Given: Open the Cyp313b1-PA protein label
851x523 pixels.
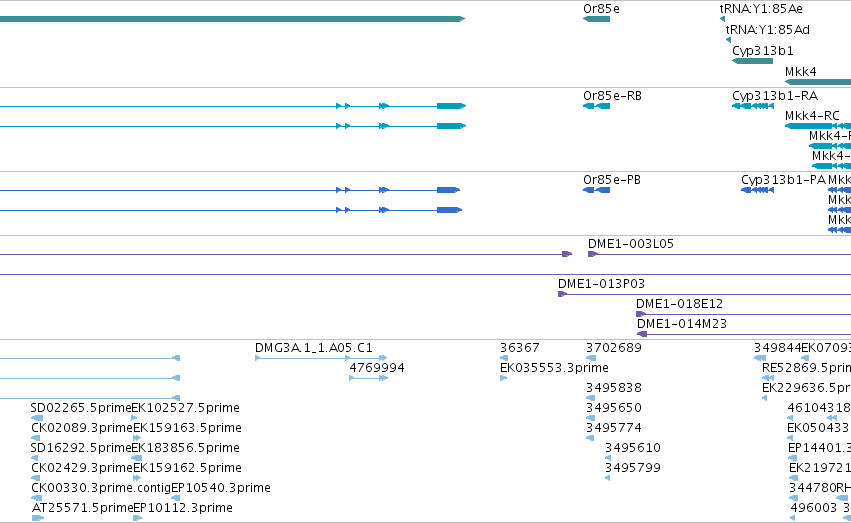Looking at the screenshot, I should [783, 180].
